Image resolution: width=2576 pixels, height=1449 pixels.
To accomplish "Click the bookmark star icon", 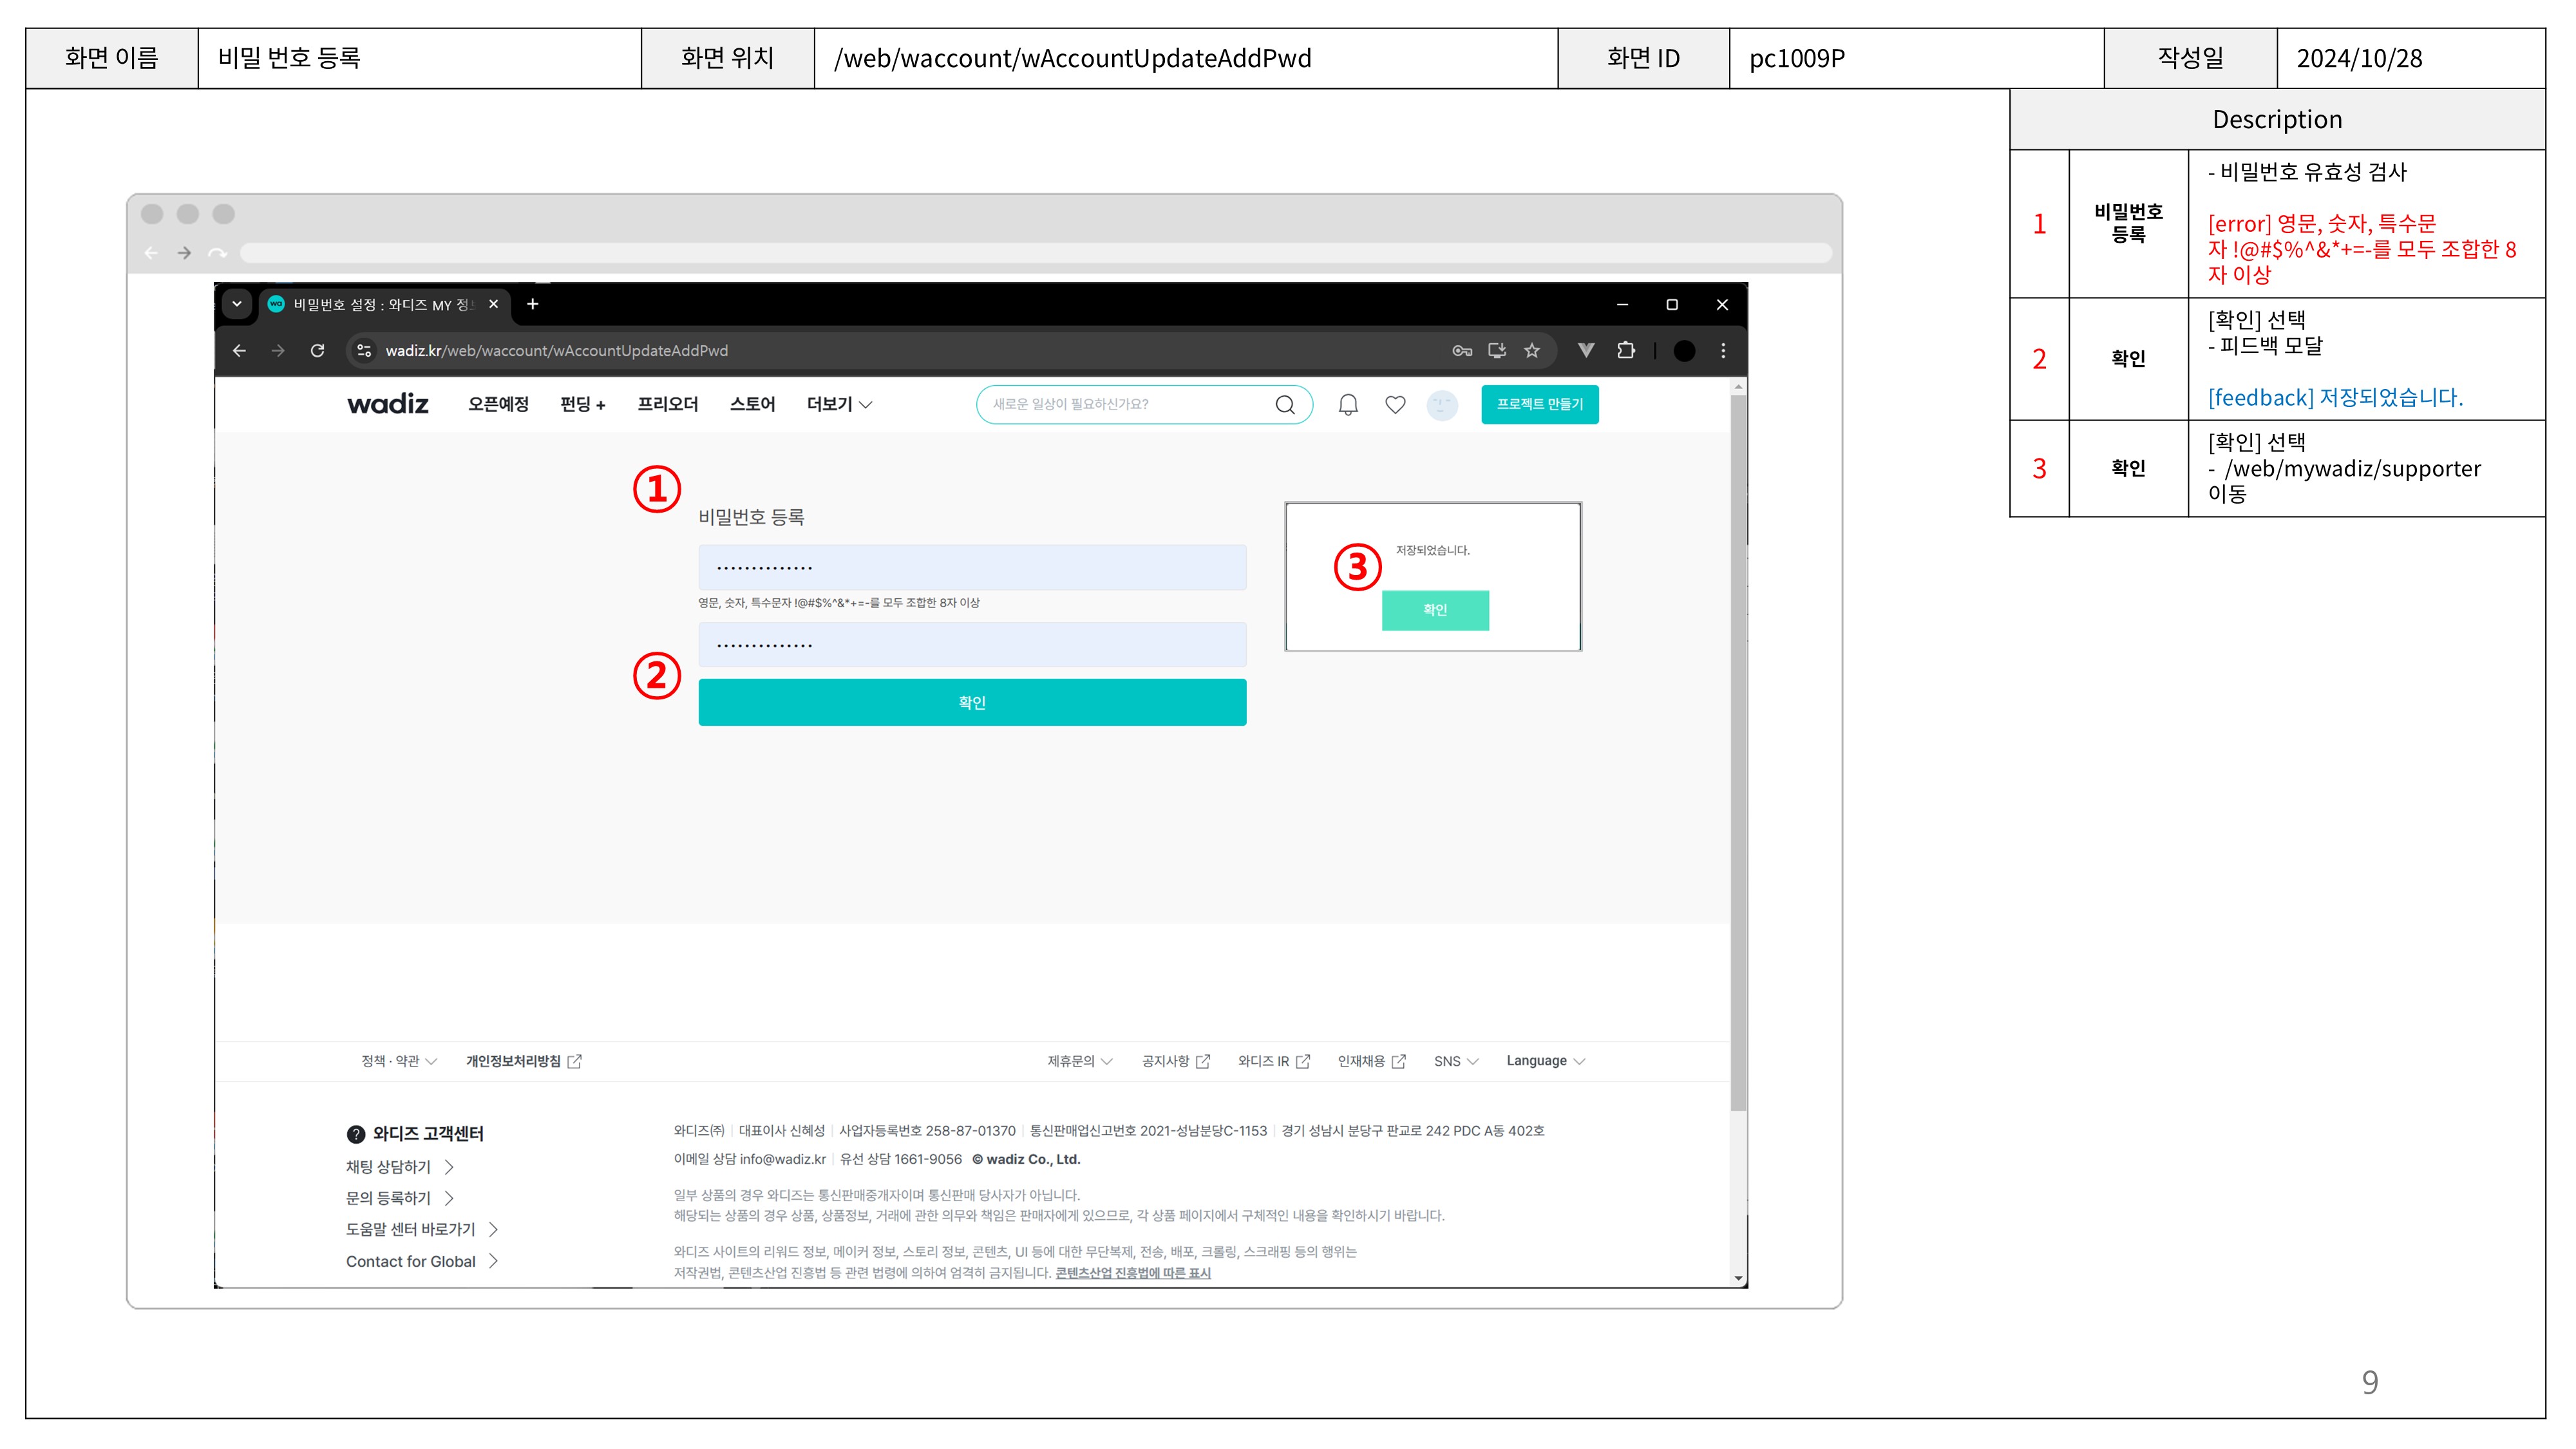I will coord(1531,351).
